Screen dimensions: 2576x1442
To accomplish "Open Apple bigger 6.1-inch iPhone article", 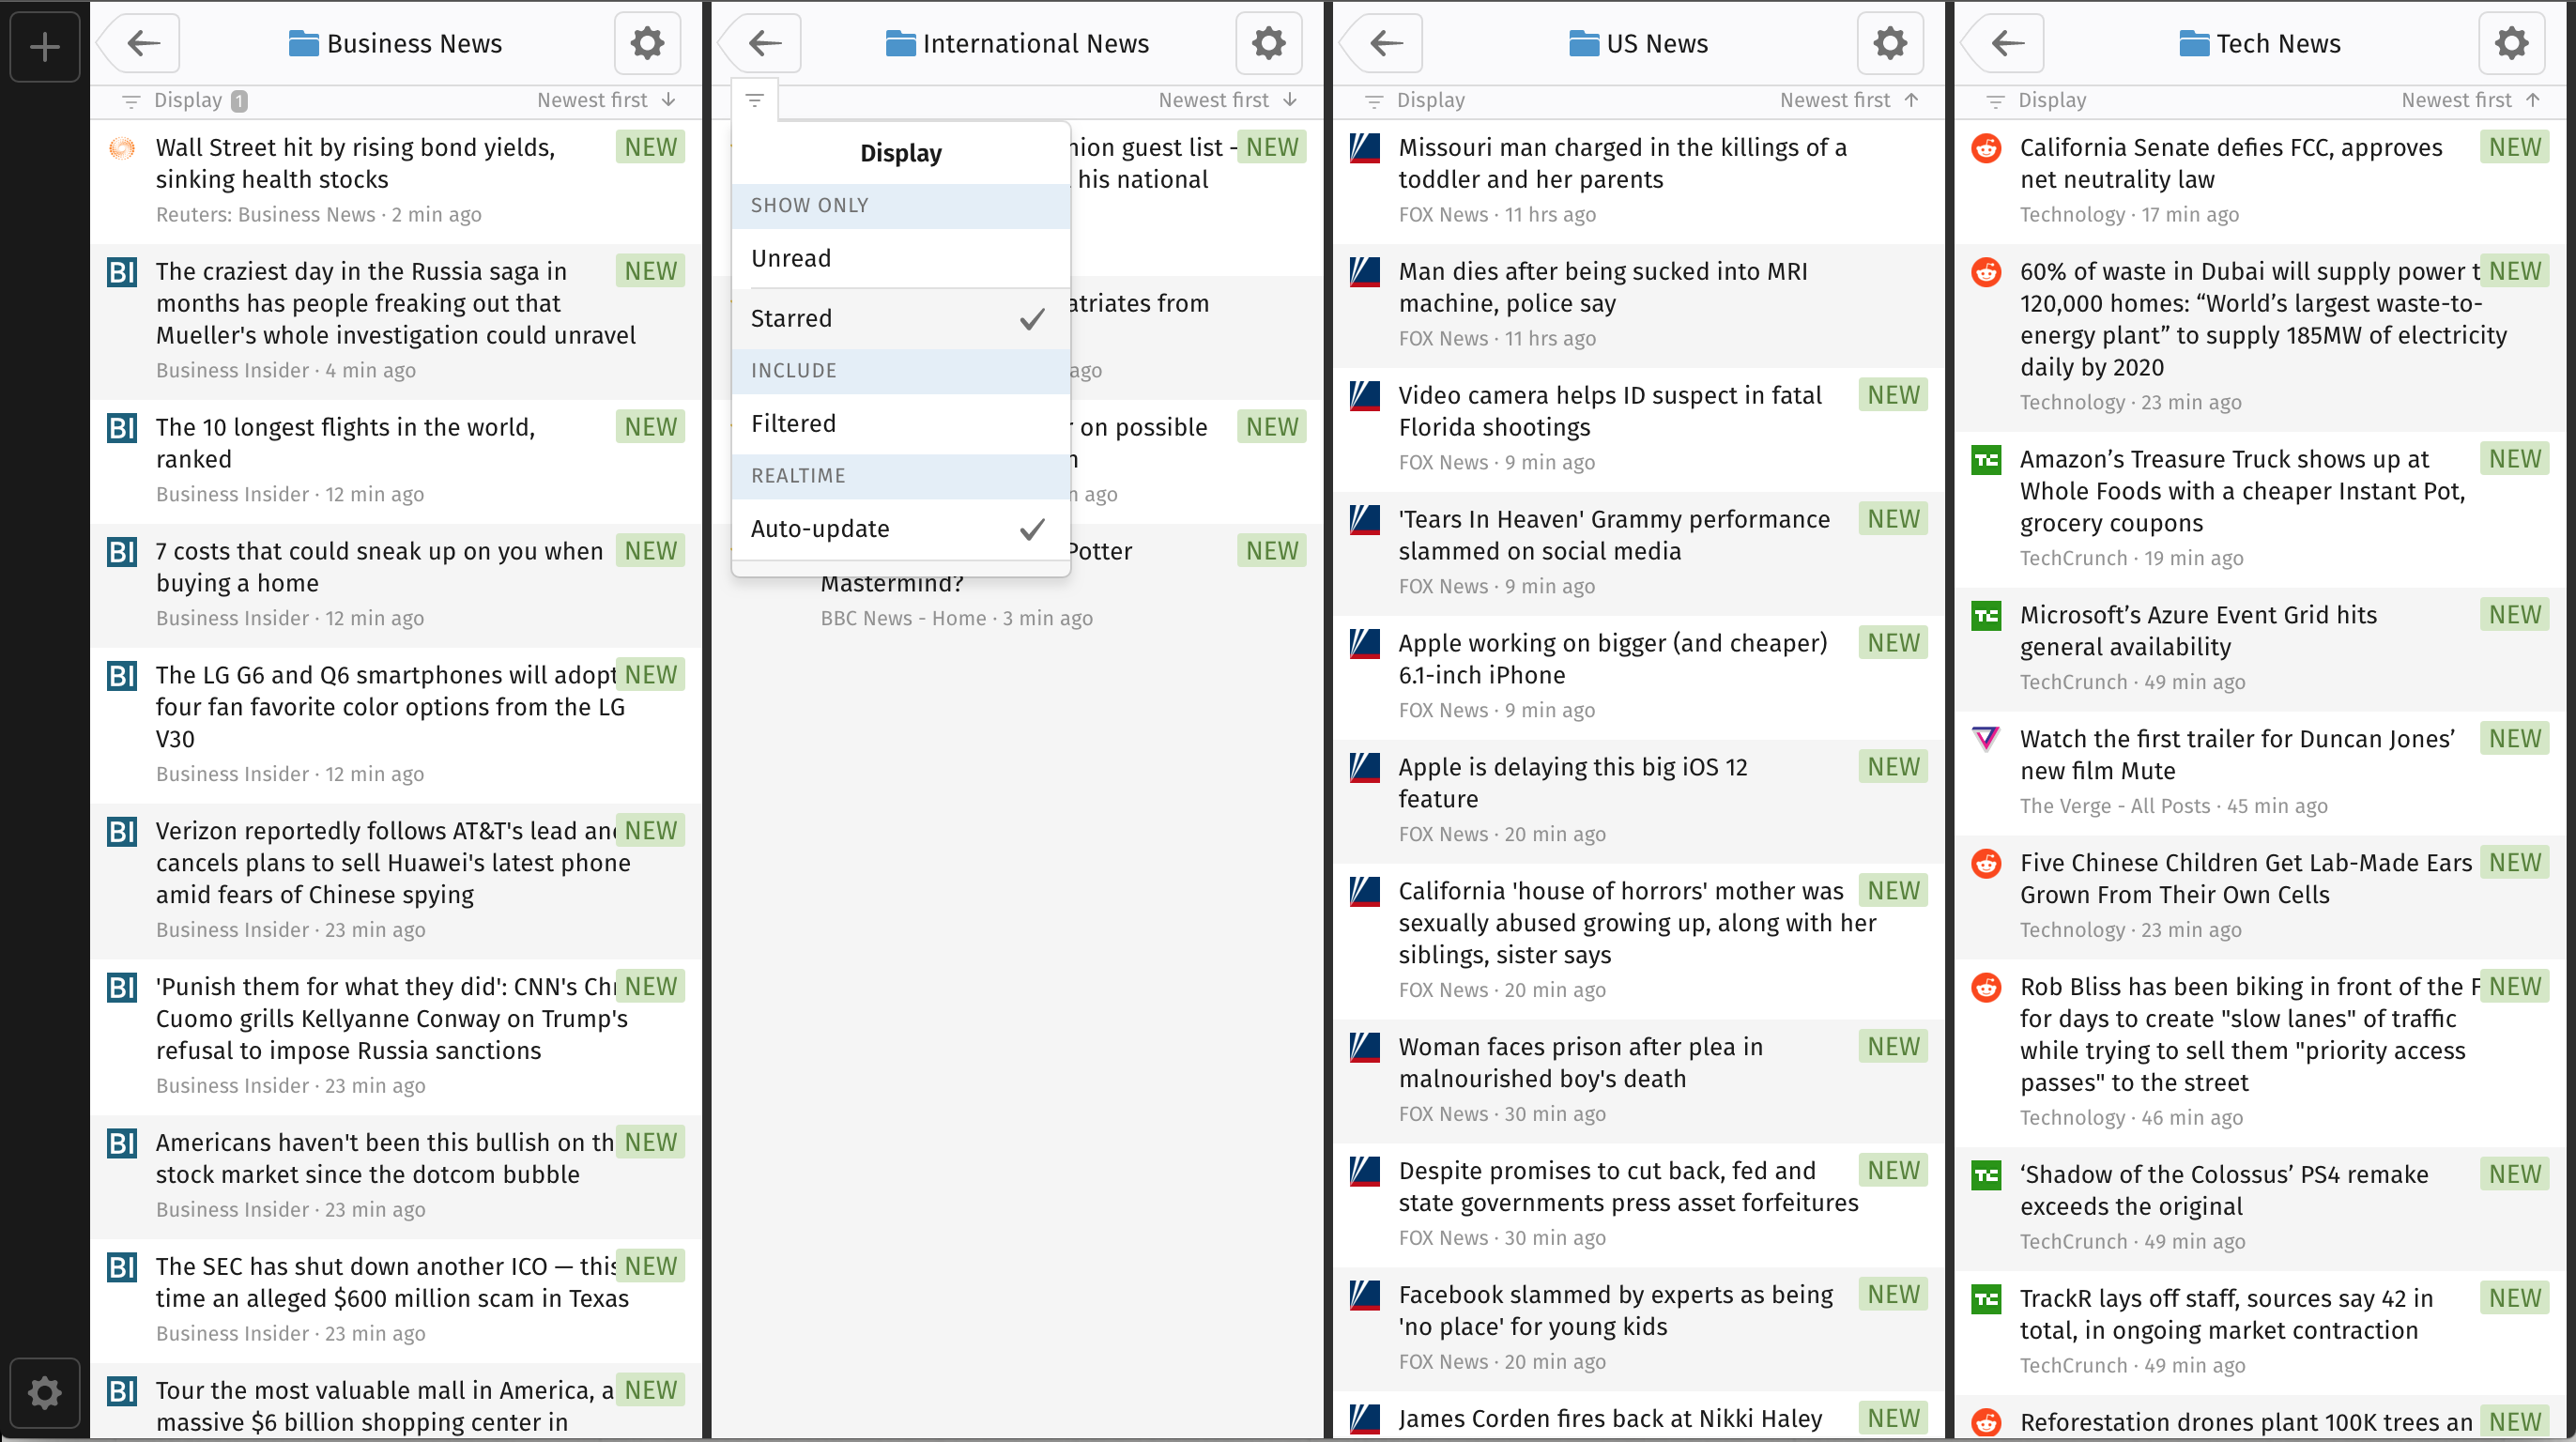I will tap(1638, 678).
